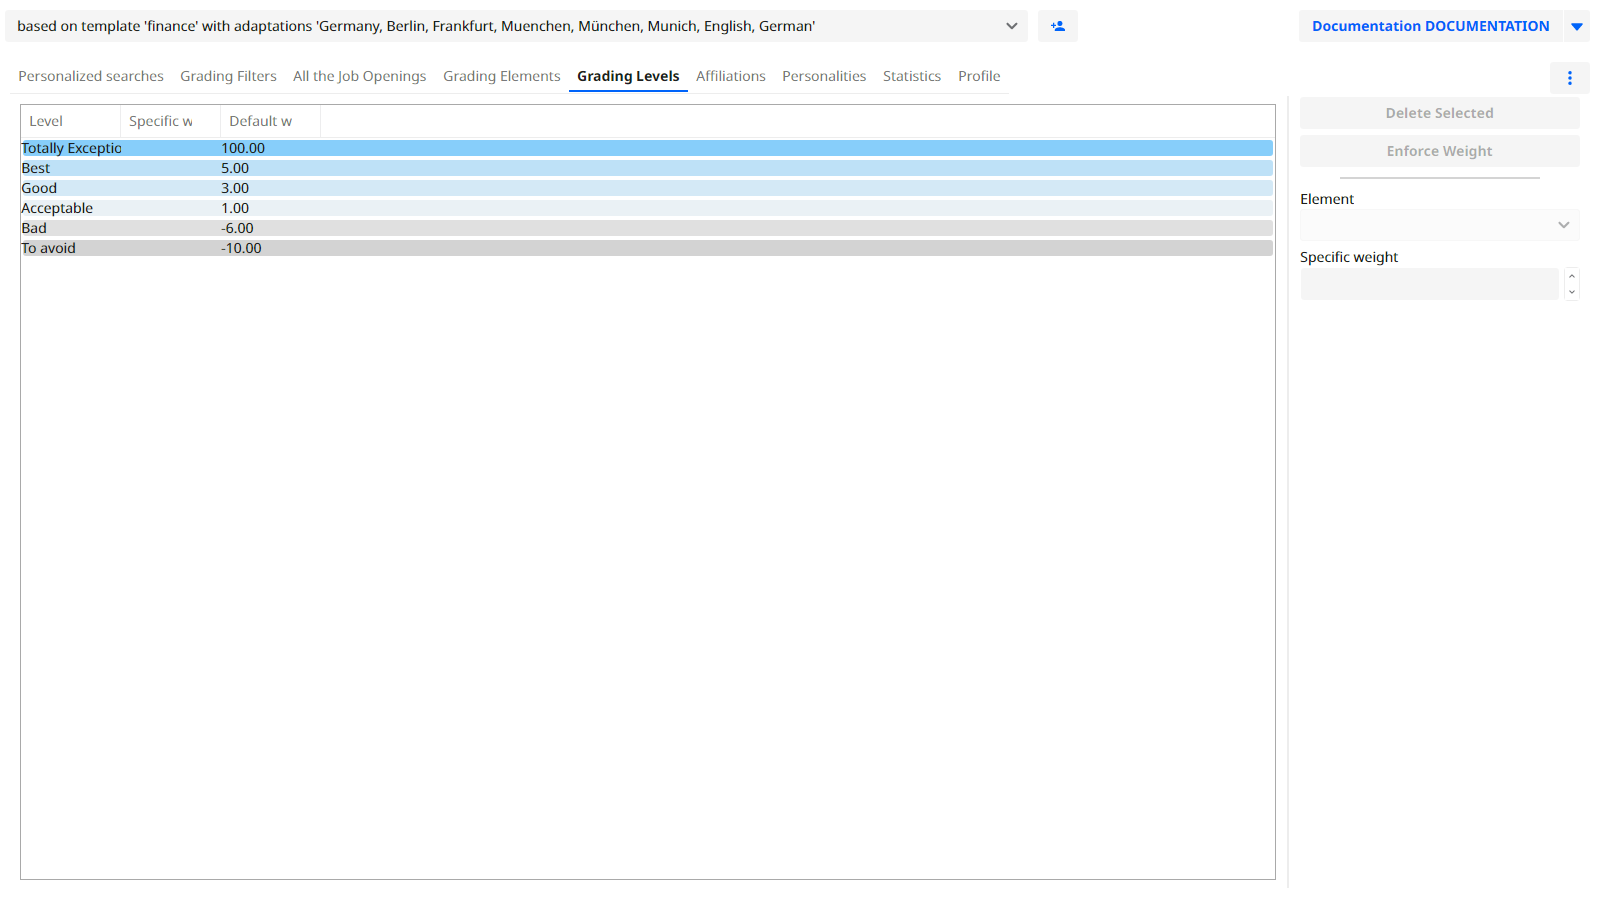Increase Specific weight with up stepper
Screen dimensions: 1600x900
click(x=1572, y=276)
